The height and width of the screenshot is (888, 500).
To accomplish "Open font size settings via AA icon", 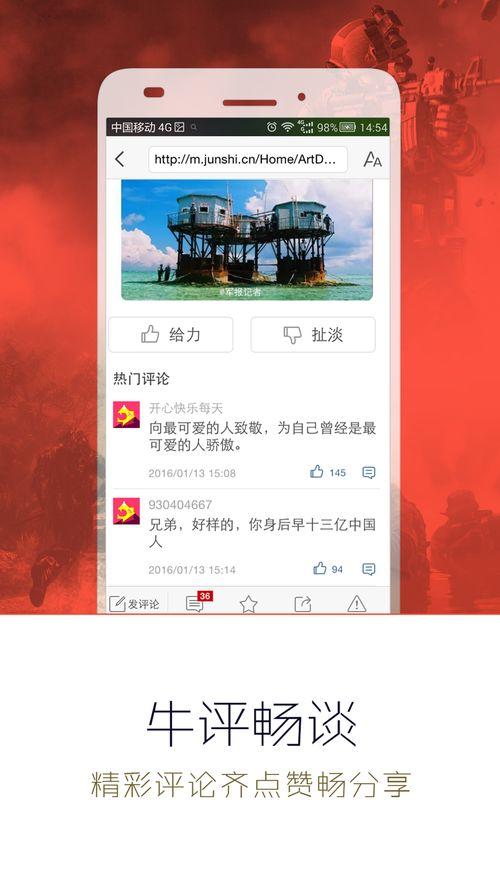I will pyautogui.click(x=372, y=160).
